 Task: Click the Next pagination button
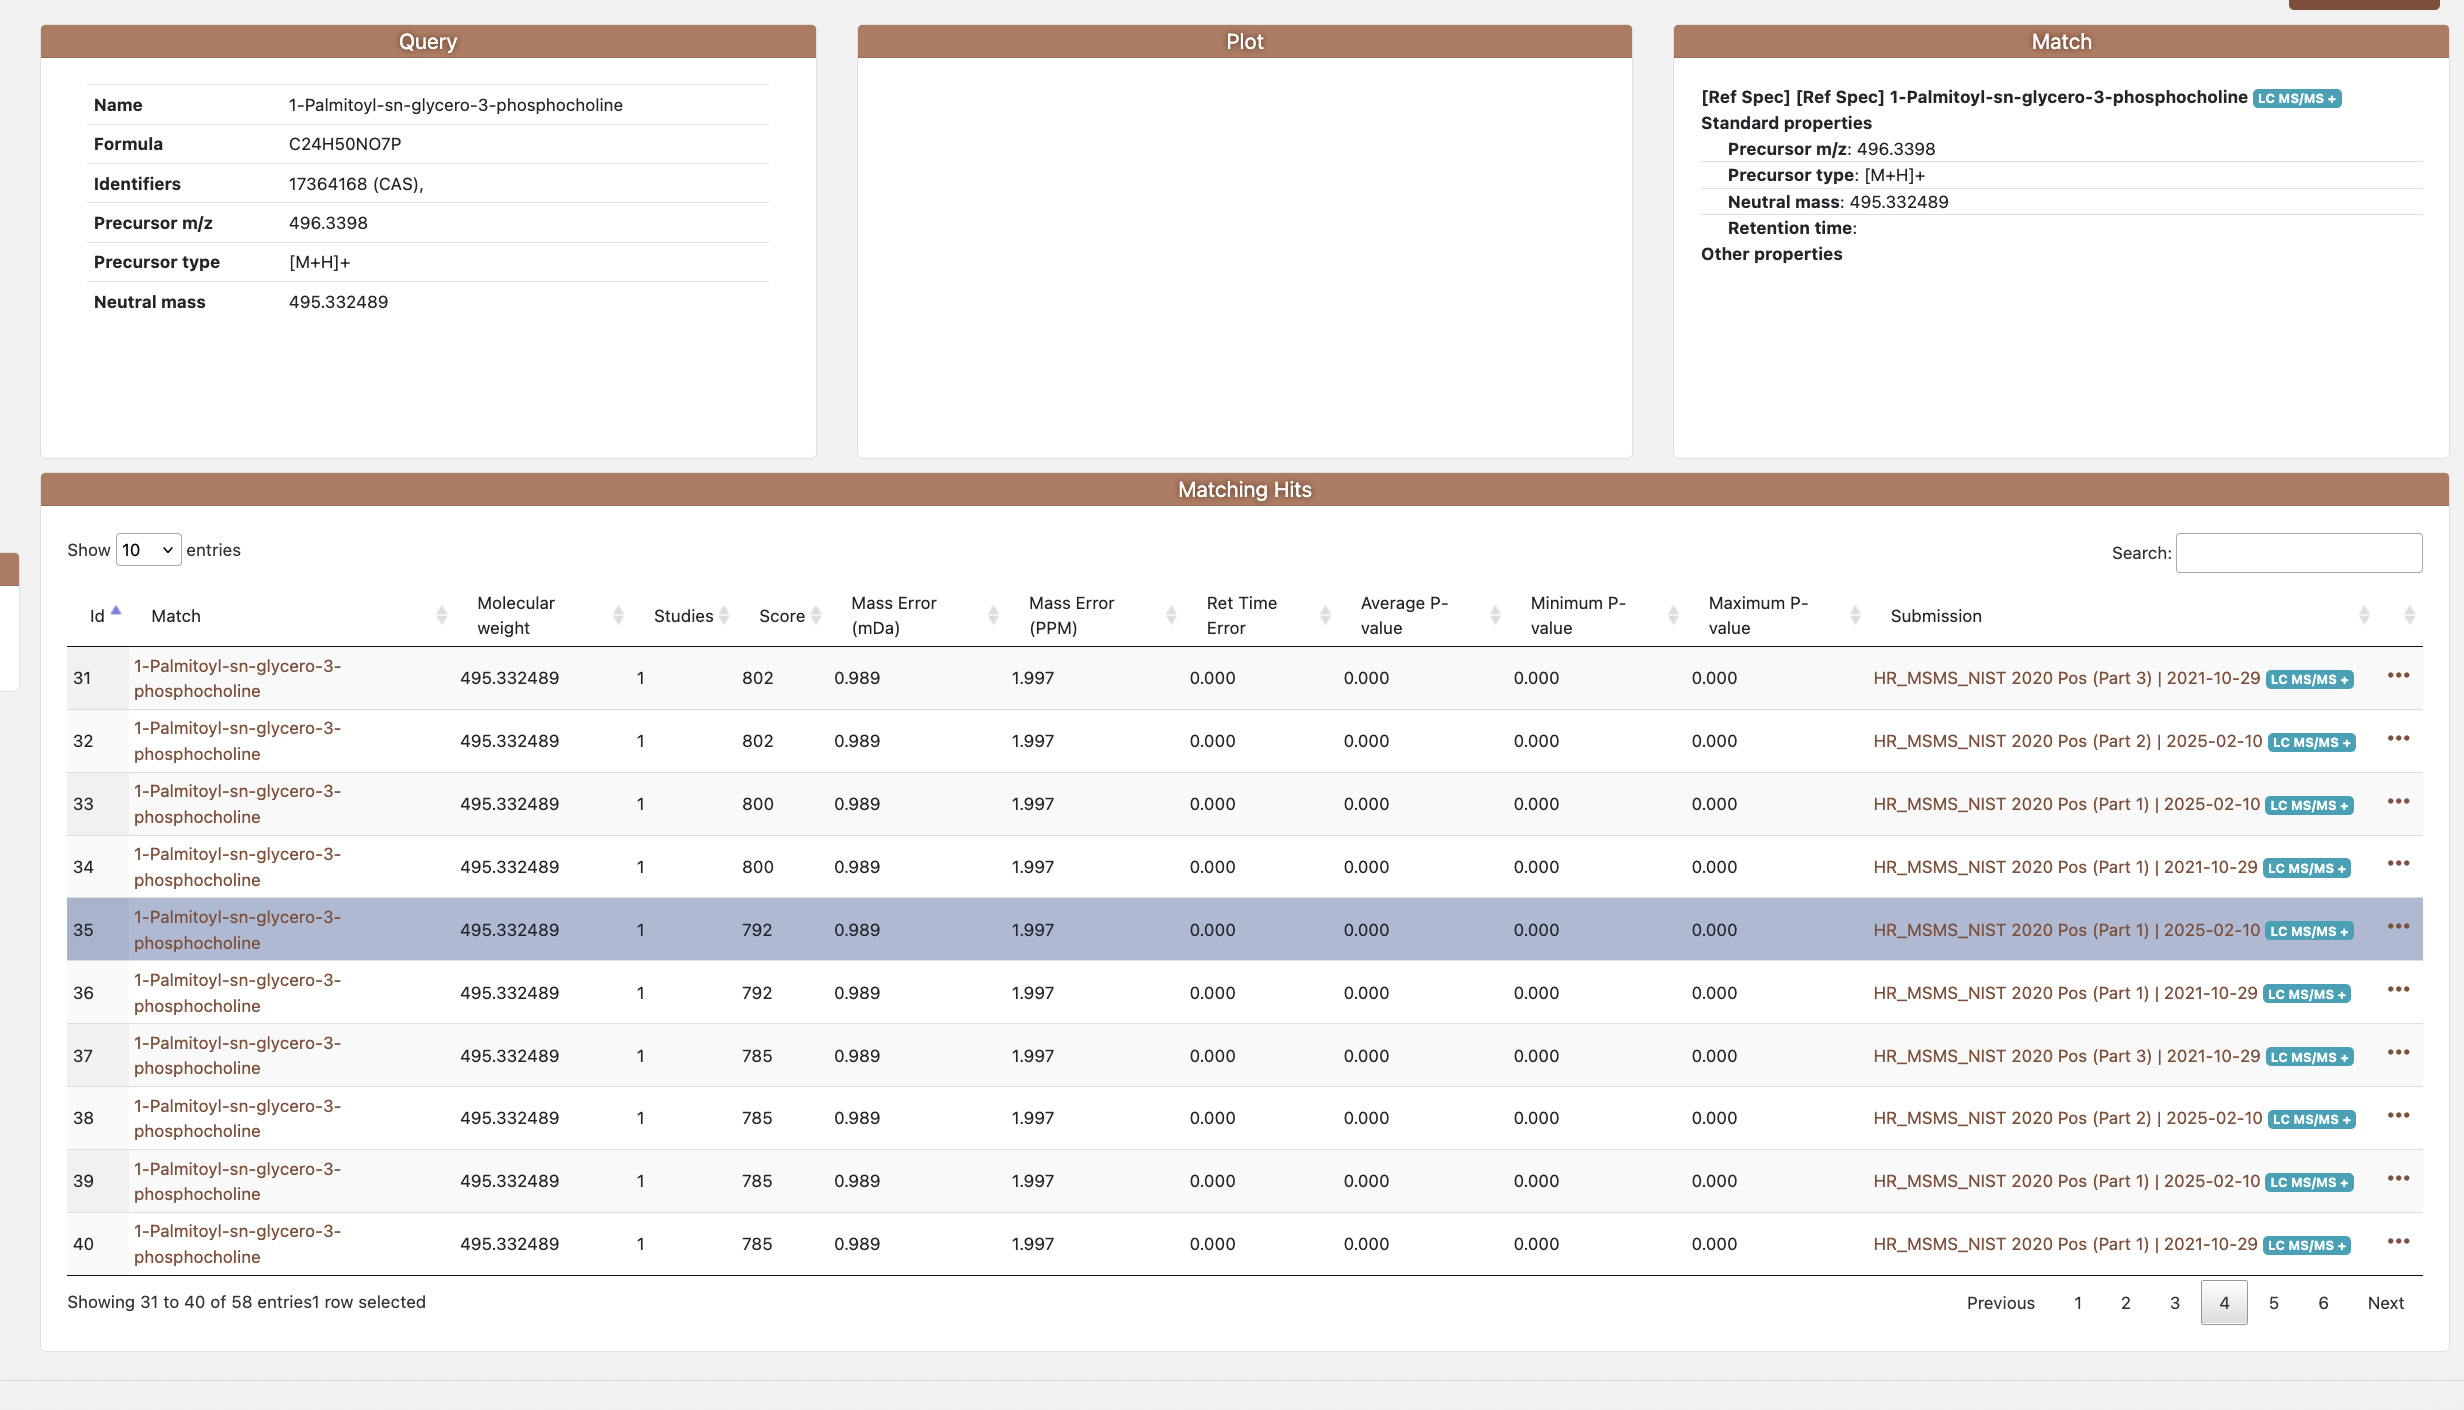(2385, 1303)
